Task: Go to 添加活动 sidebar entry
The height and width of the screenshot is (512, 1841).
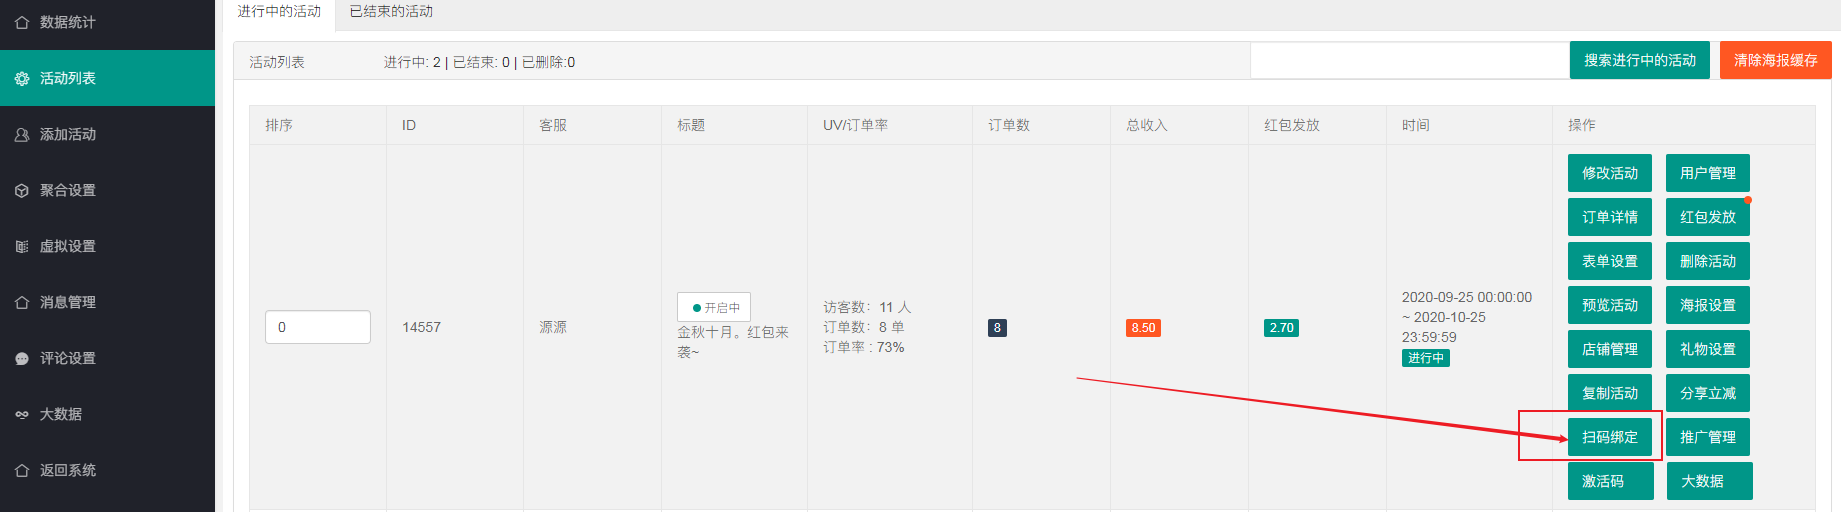Action: tap(107, 134)
